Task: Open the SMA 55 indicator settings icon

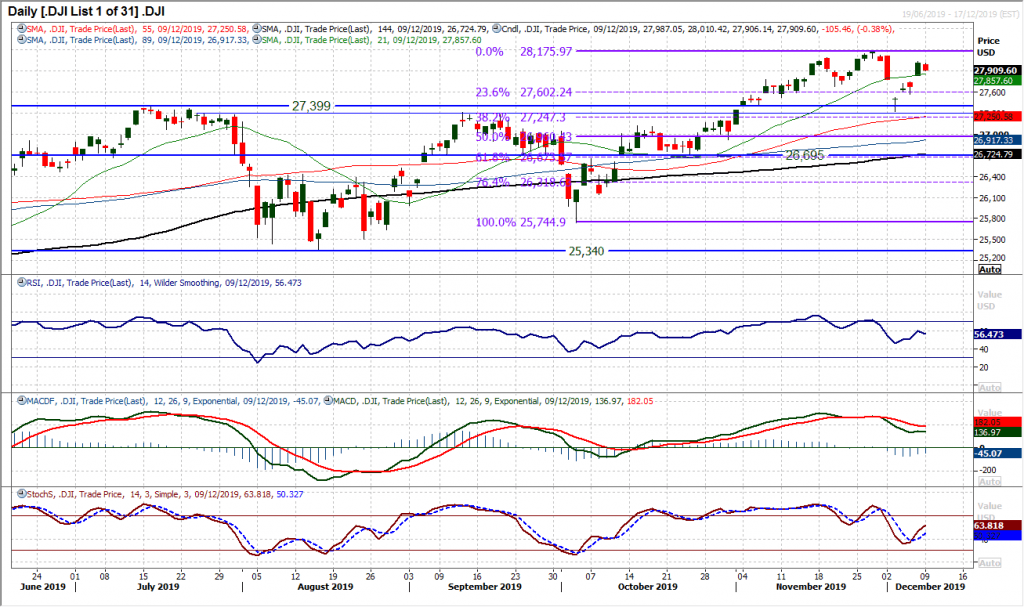Action: [x=22, y=29]
